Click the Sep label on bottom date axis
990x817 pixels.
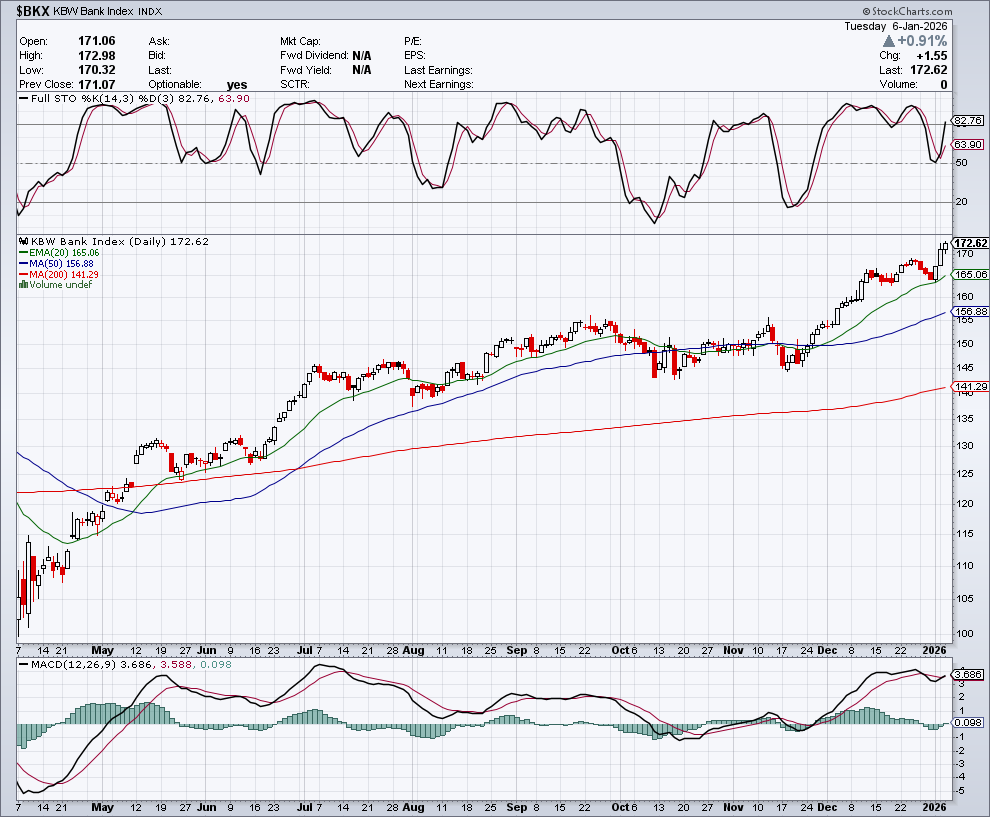tap(517, 806)
